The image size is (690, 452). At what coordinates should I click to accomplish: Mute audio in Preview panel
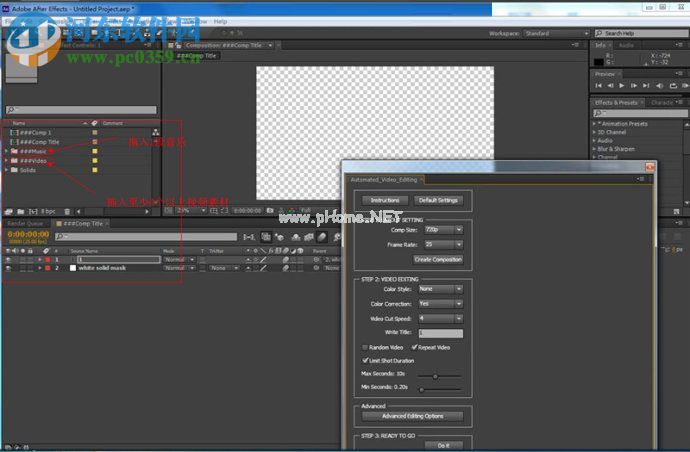659,86
